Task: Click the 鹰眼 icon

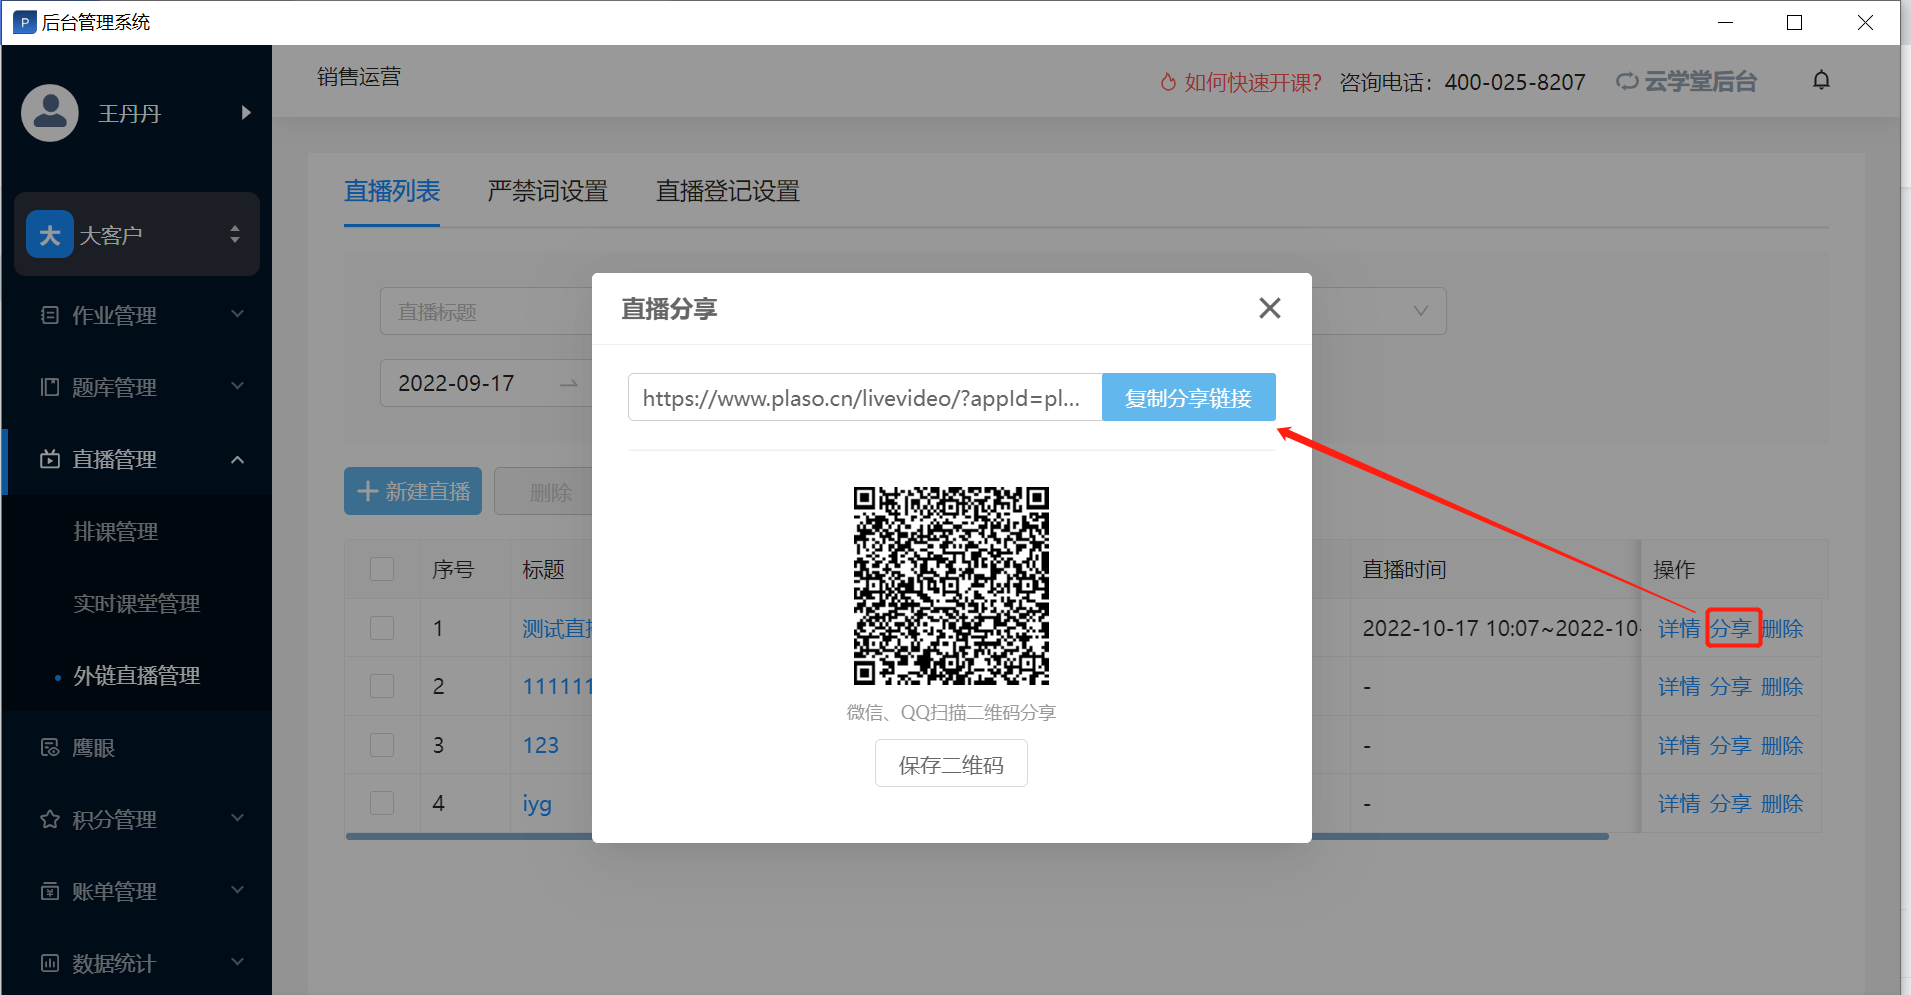Action: tap(50, 747)
